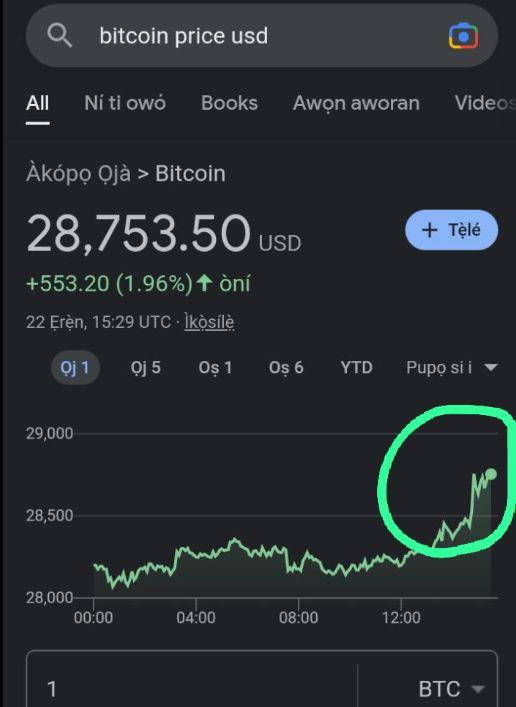Open Google Lens camera icon

pyautogui.click(x=463, y=36)
